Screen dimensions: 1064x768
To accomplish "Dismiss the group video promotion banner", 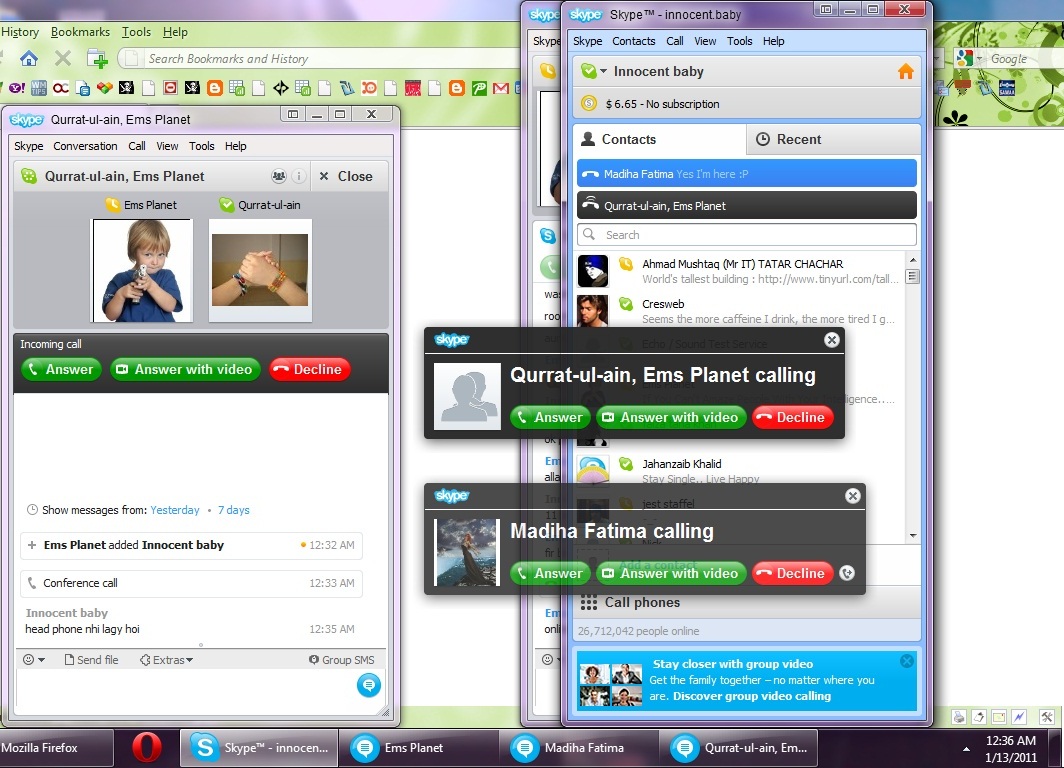I will [906, 661].
